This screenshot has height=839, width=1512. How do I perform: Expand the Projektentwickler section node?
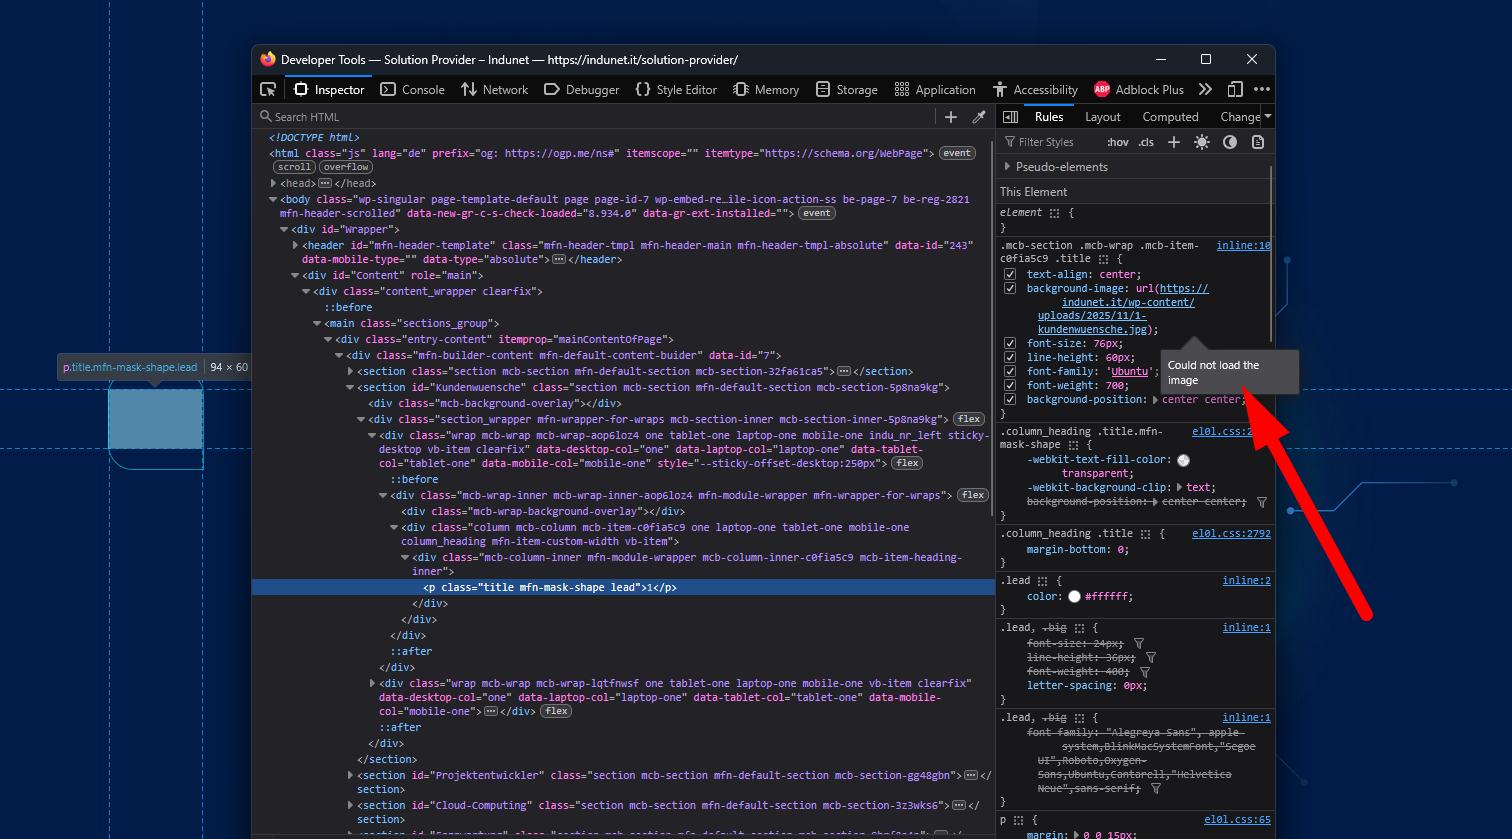tap(350, 775)
